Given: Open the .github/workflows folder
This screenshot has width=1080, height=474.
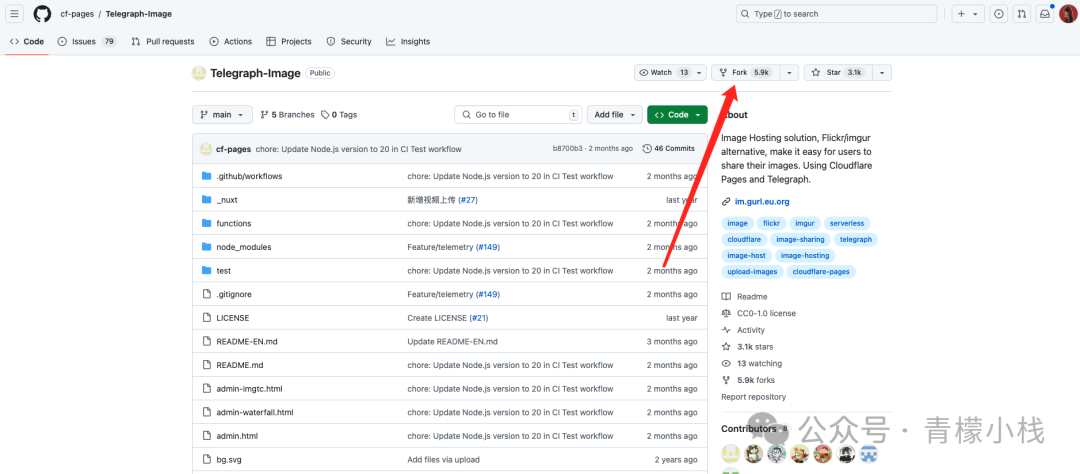Looking at the screenshot, I should [x=249, y=176].
